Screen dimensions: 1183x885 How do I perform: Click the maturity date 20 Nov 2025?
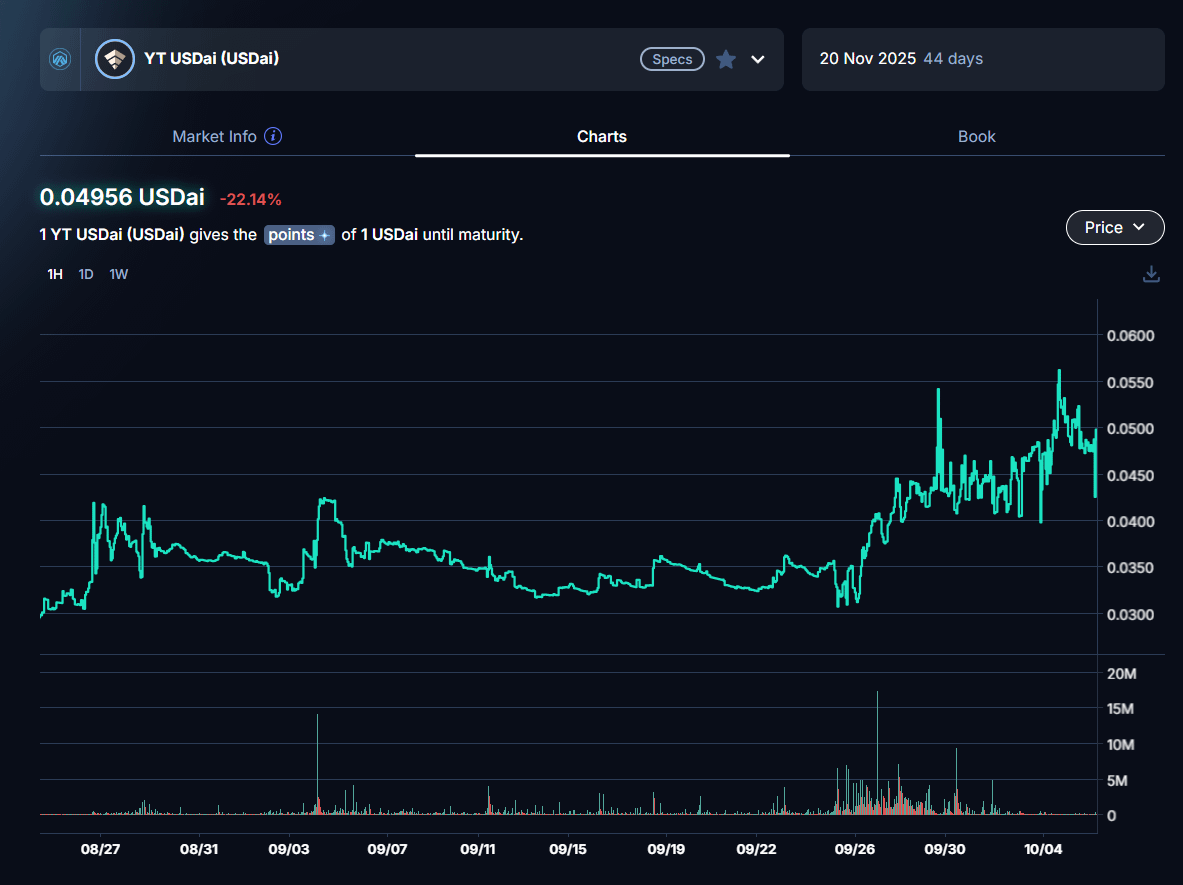pos(868,59)
